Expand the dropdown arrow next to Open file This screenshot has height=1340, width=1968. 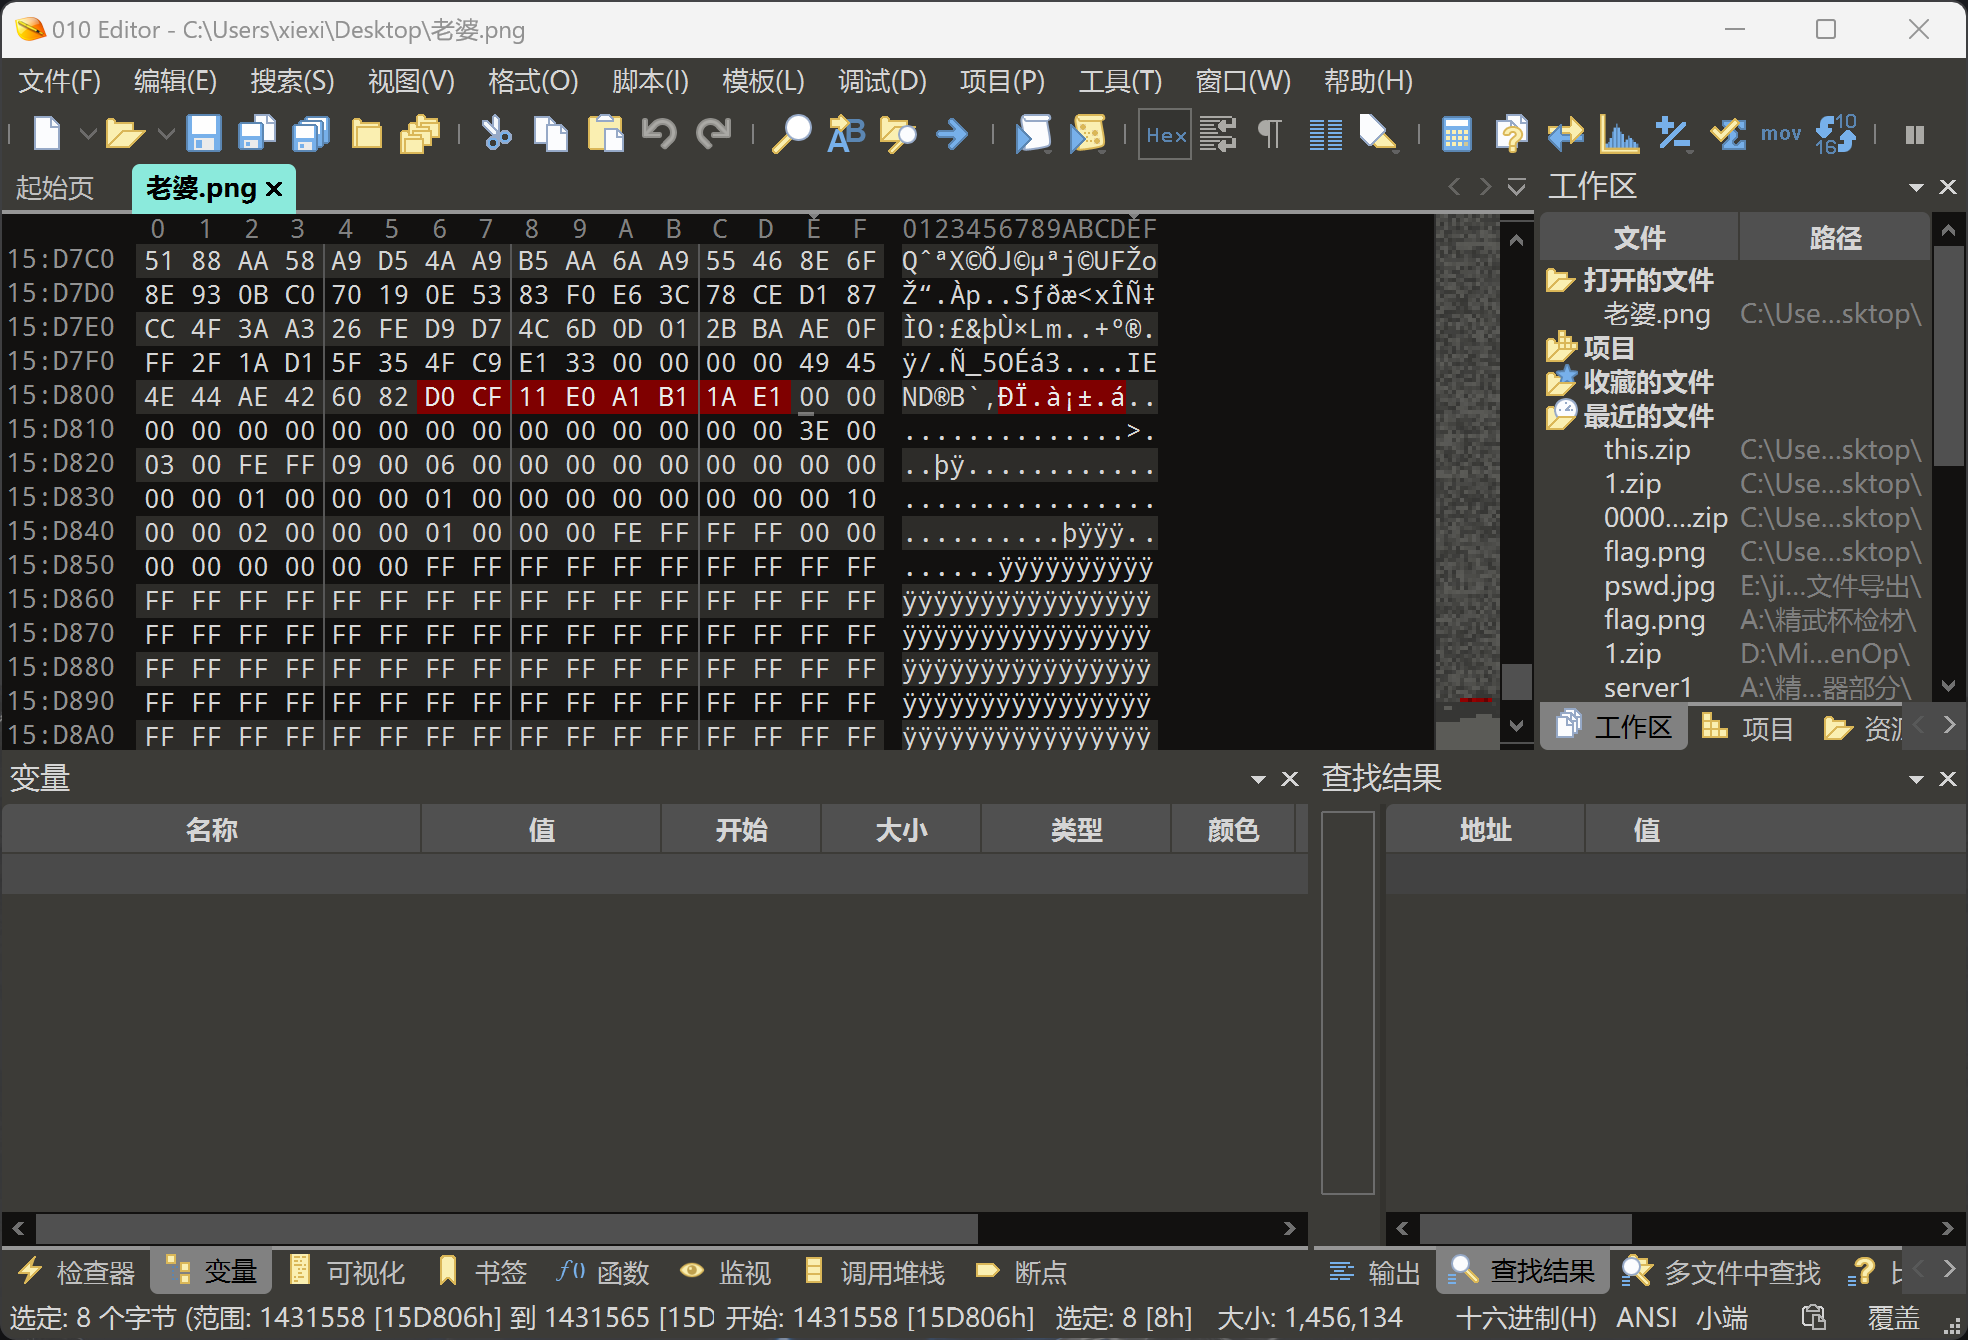(x=166, y=133)
